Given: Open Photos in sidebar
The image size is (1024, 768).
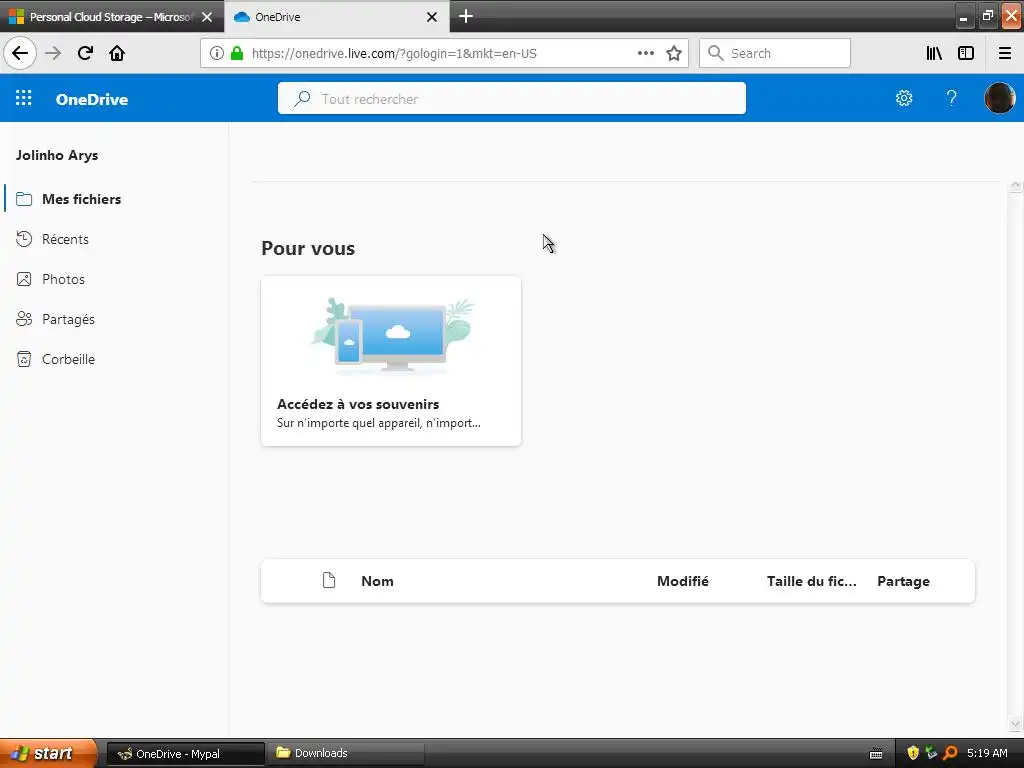Looking at the screenshot, I should tap(63, 279).
